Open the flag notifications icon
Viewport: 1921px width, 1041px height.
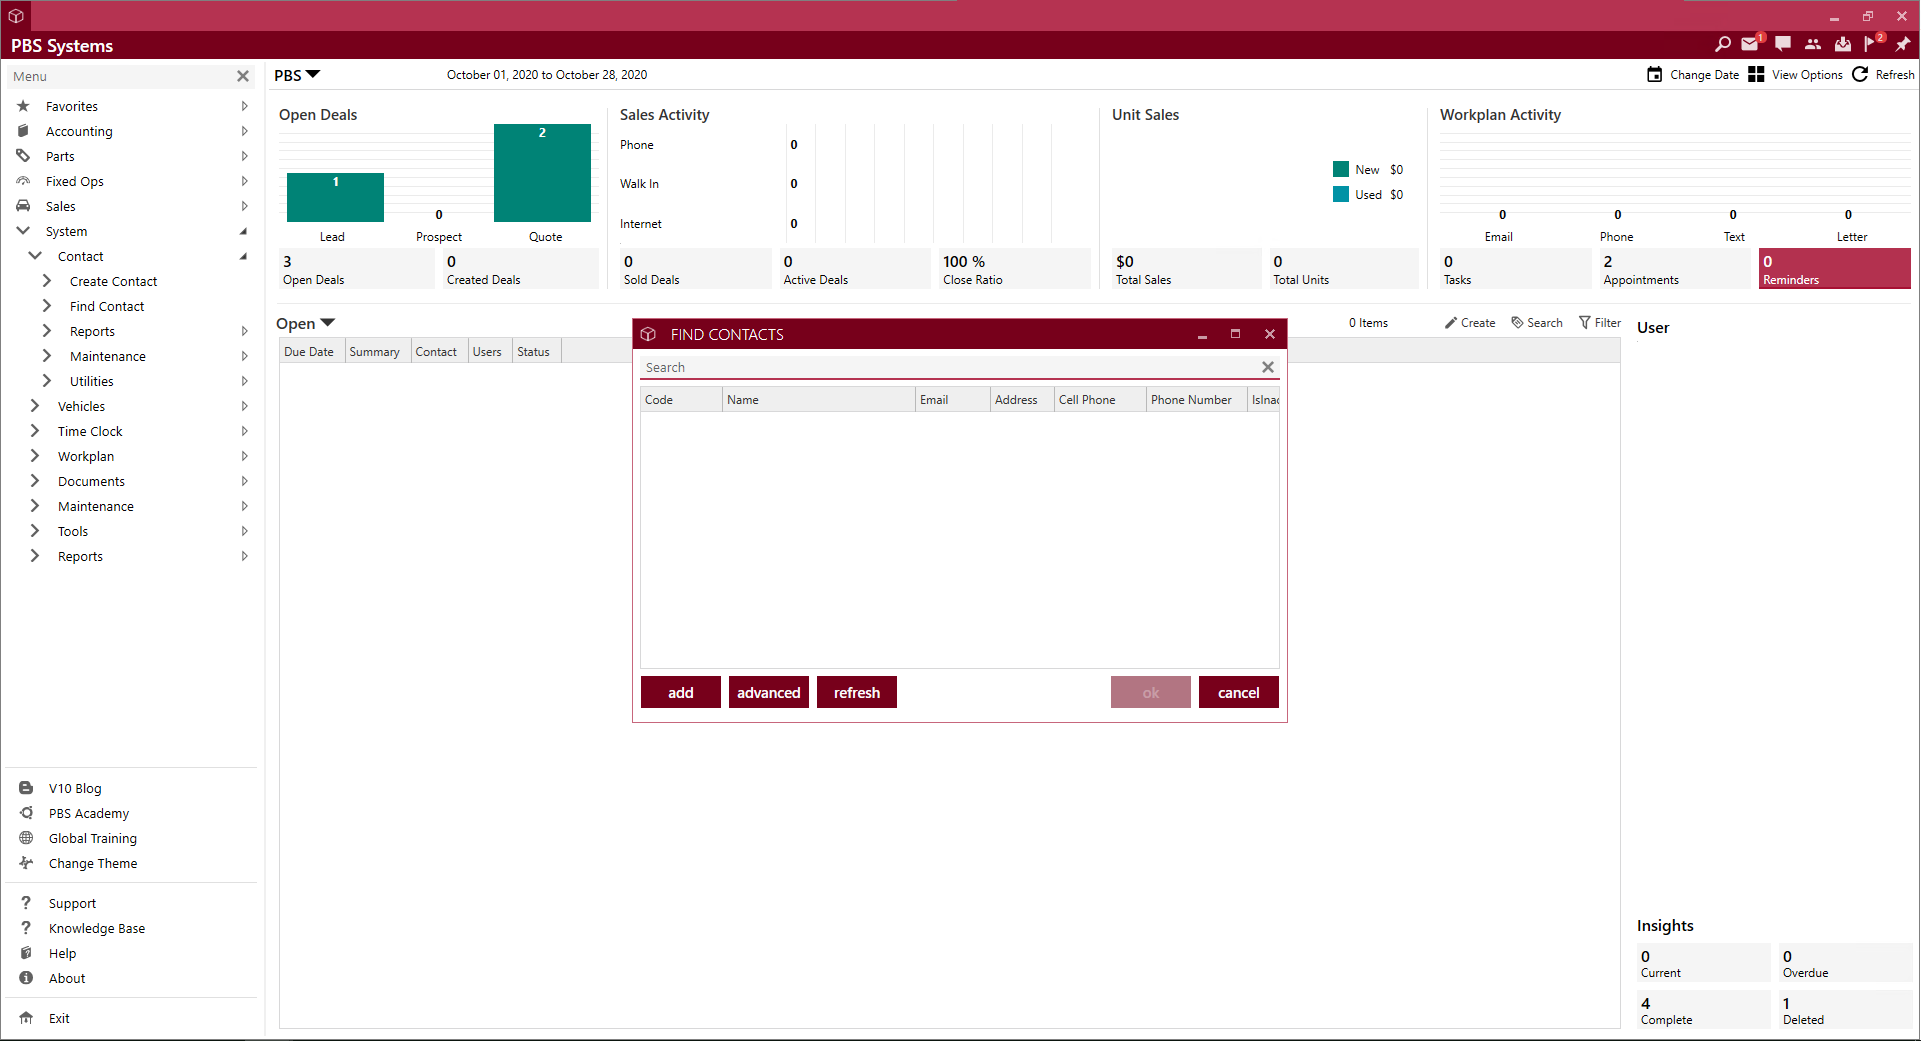[1871, 45]
